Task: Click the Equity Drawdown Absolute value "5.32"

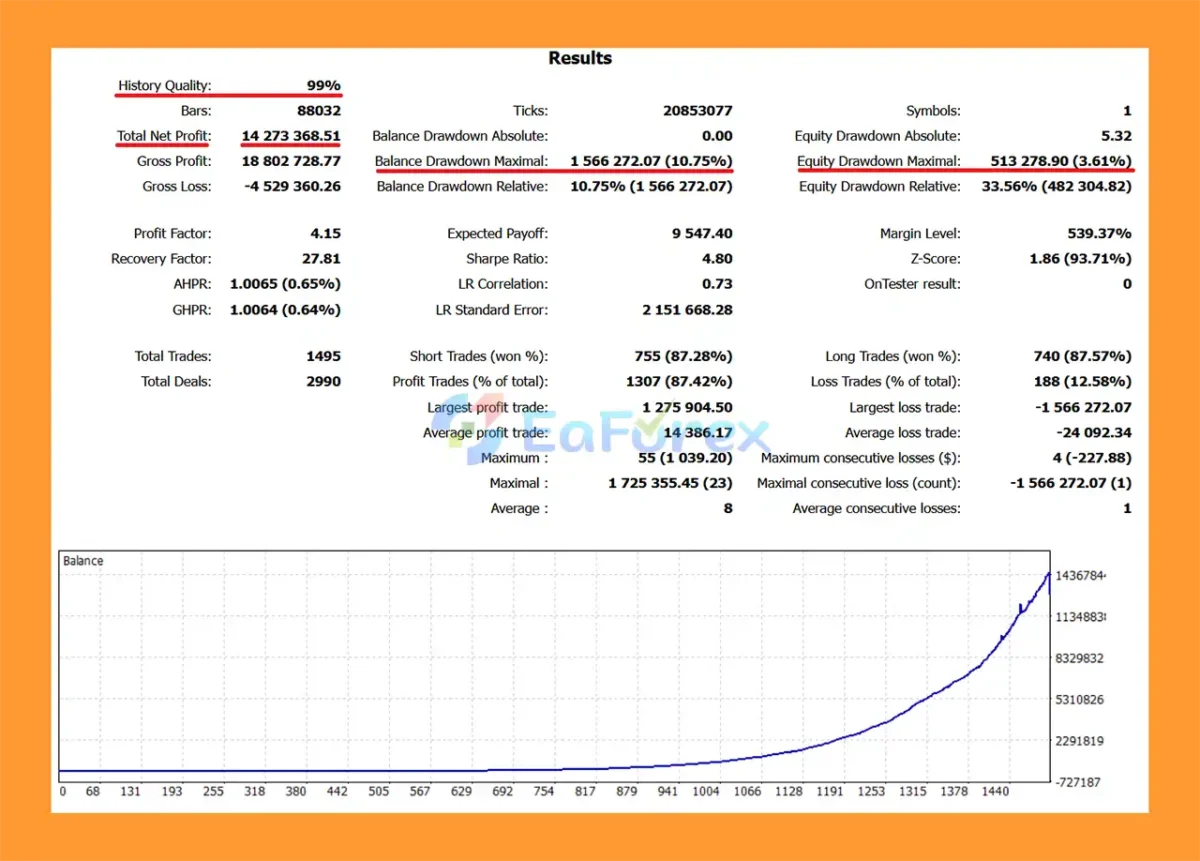Action: point(1116,136)
